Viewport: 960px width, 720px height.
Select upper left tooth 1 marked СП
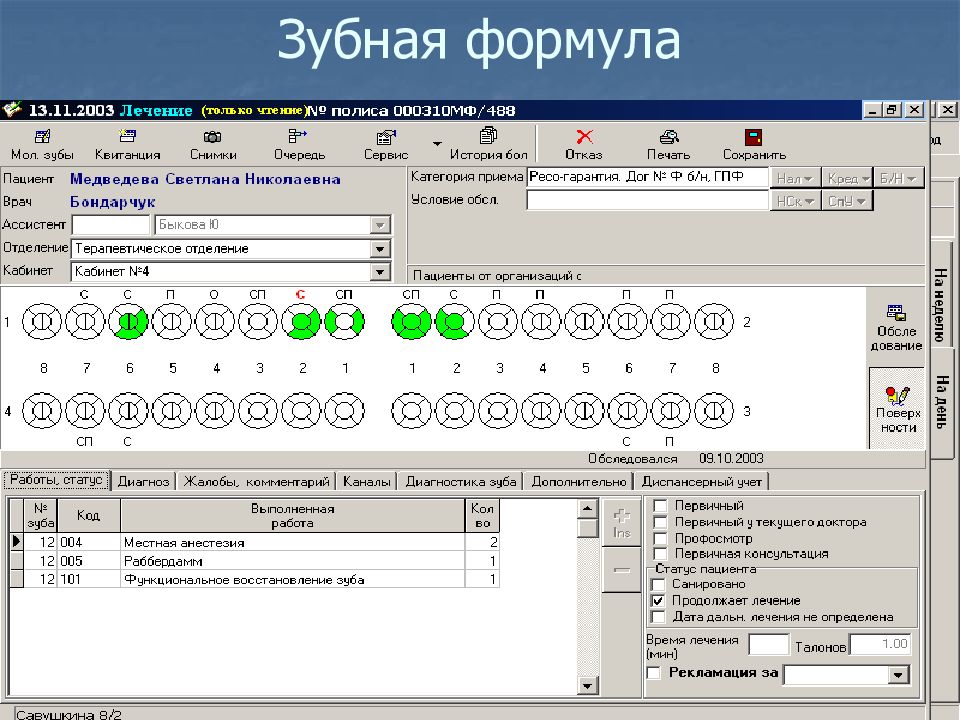click(411, 321)
